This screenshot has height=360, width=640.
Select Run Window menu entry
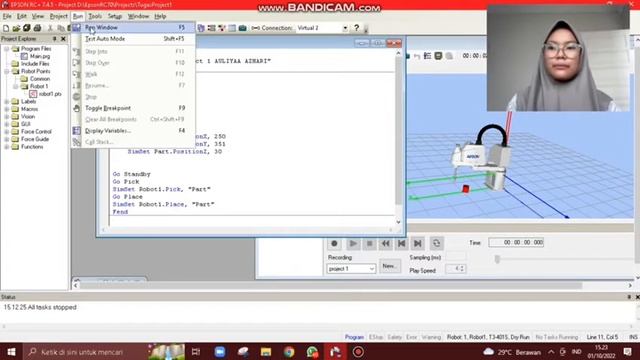coord(133,27)
